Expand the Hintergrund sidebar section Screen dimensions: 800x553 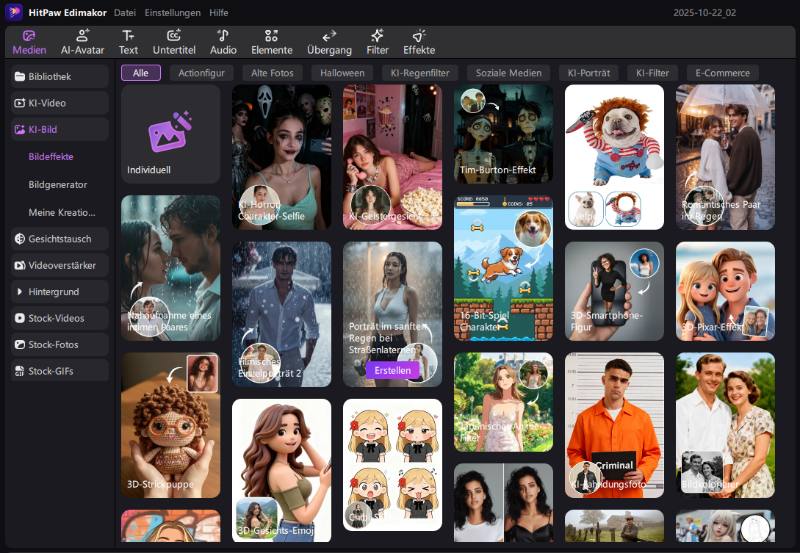[58, 291]
